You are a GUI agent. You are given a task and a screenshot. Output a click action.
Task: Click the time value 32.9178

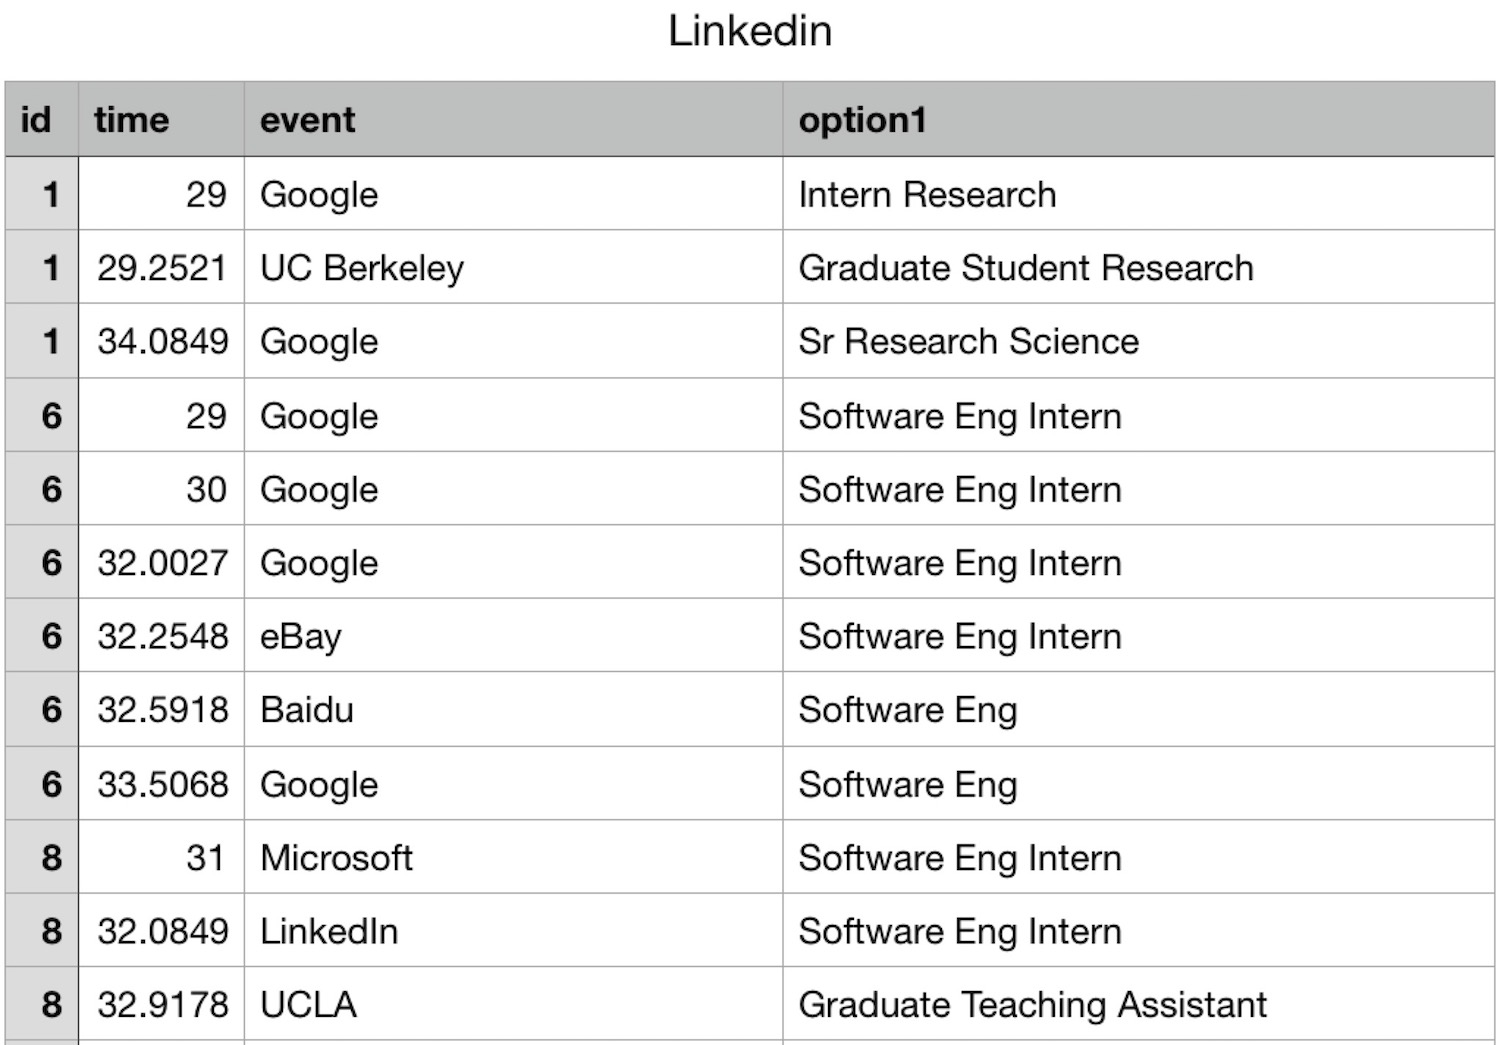pos(163,1004)
